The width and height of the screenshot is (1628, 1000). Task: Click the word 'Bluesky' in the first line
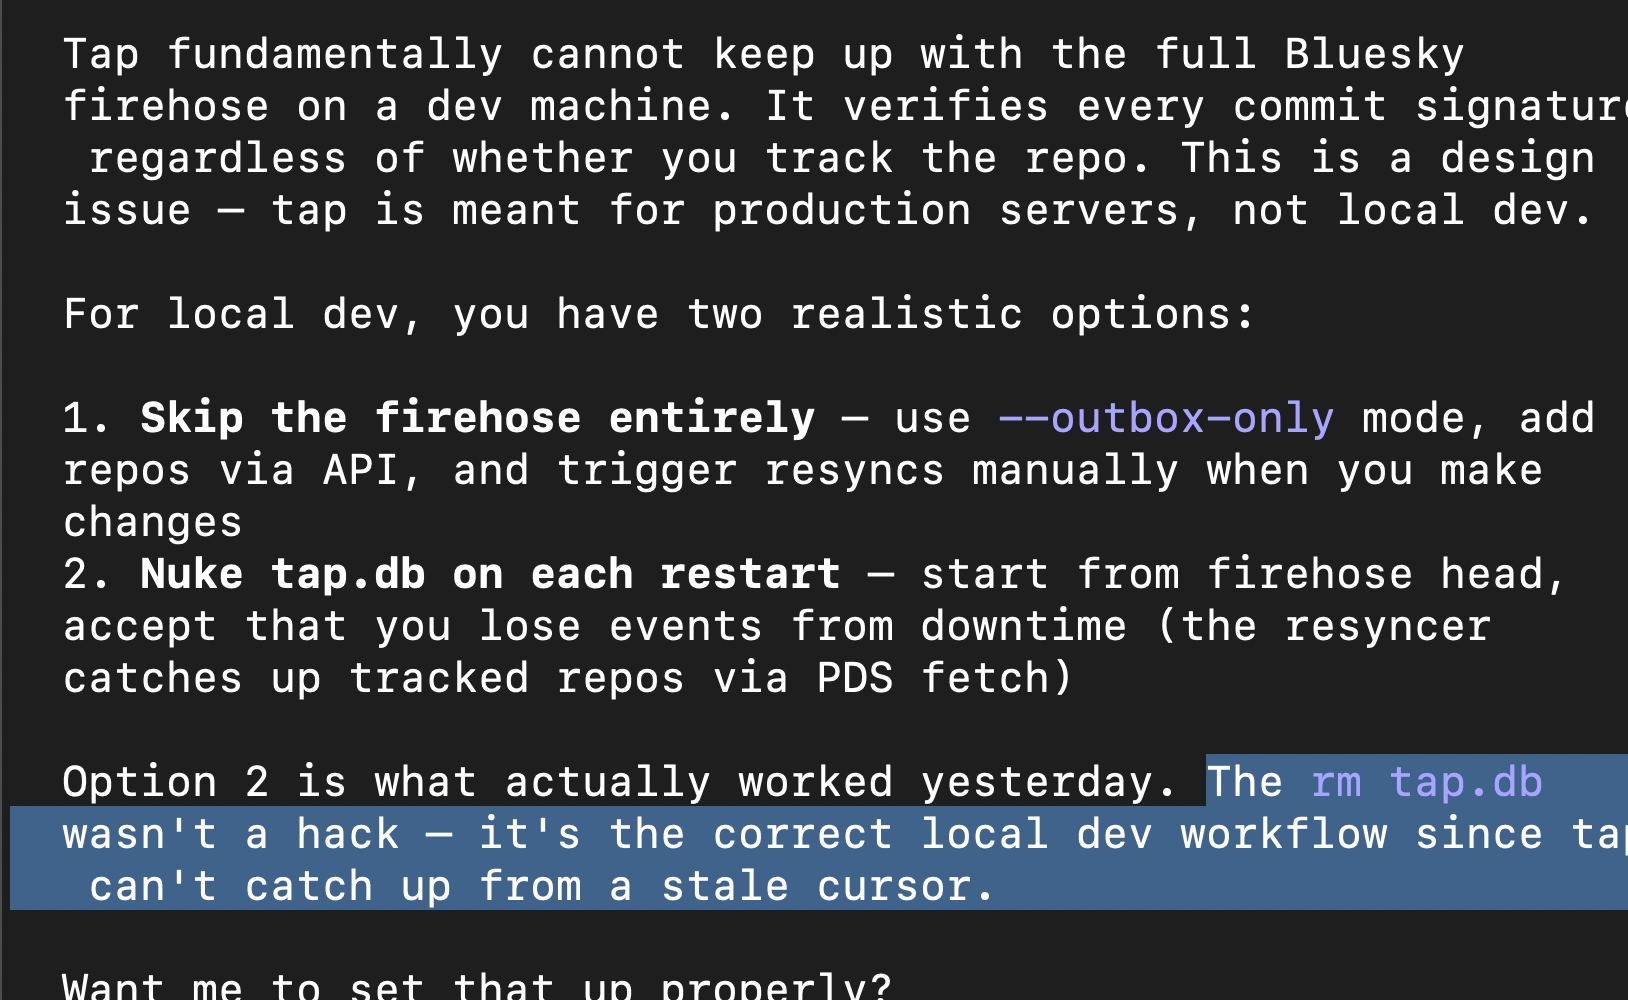pos(1374,54)
